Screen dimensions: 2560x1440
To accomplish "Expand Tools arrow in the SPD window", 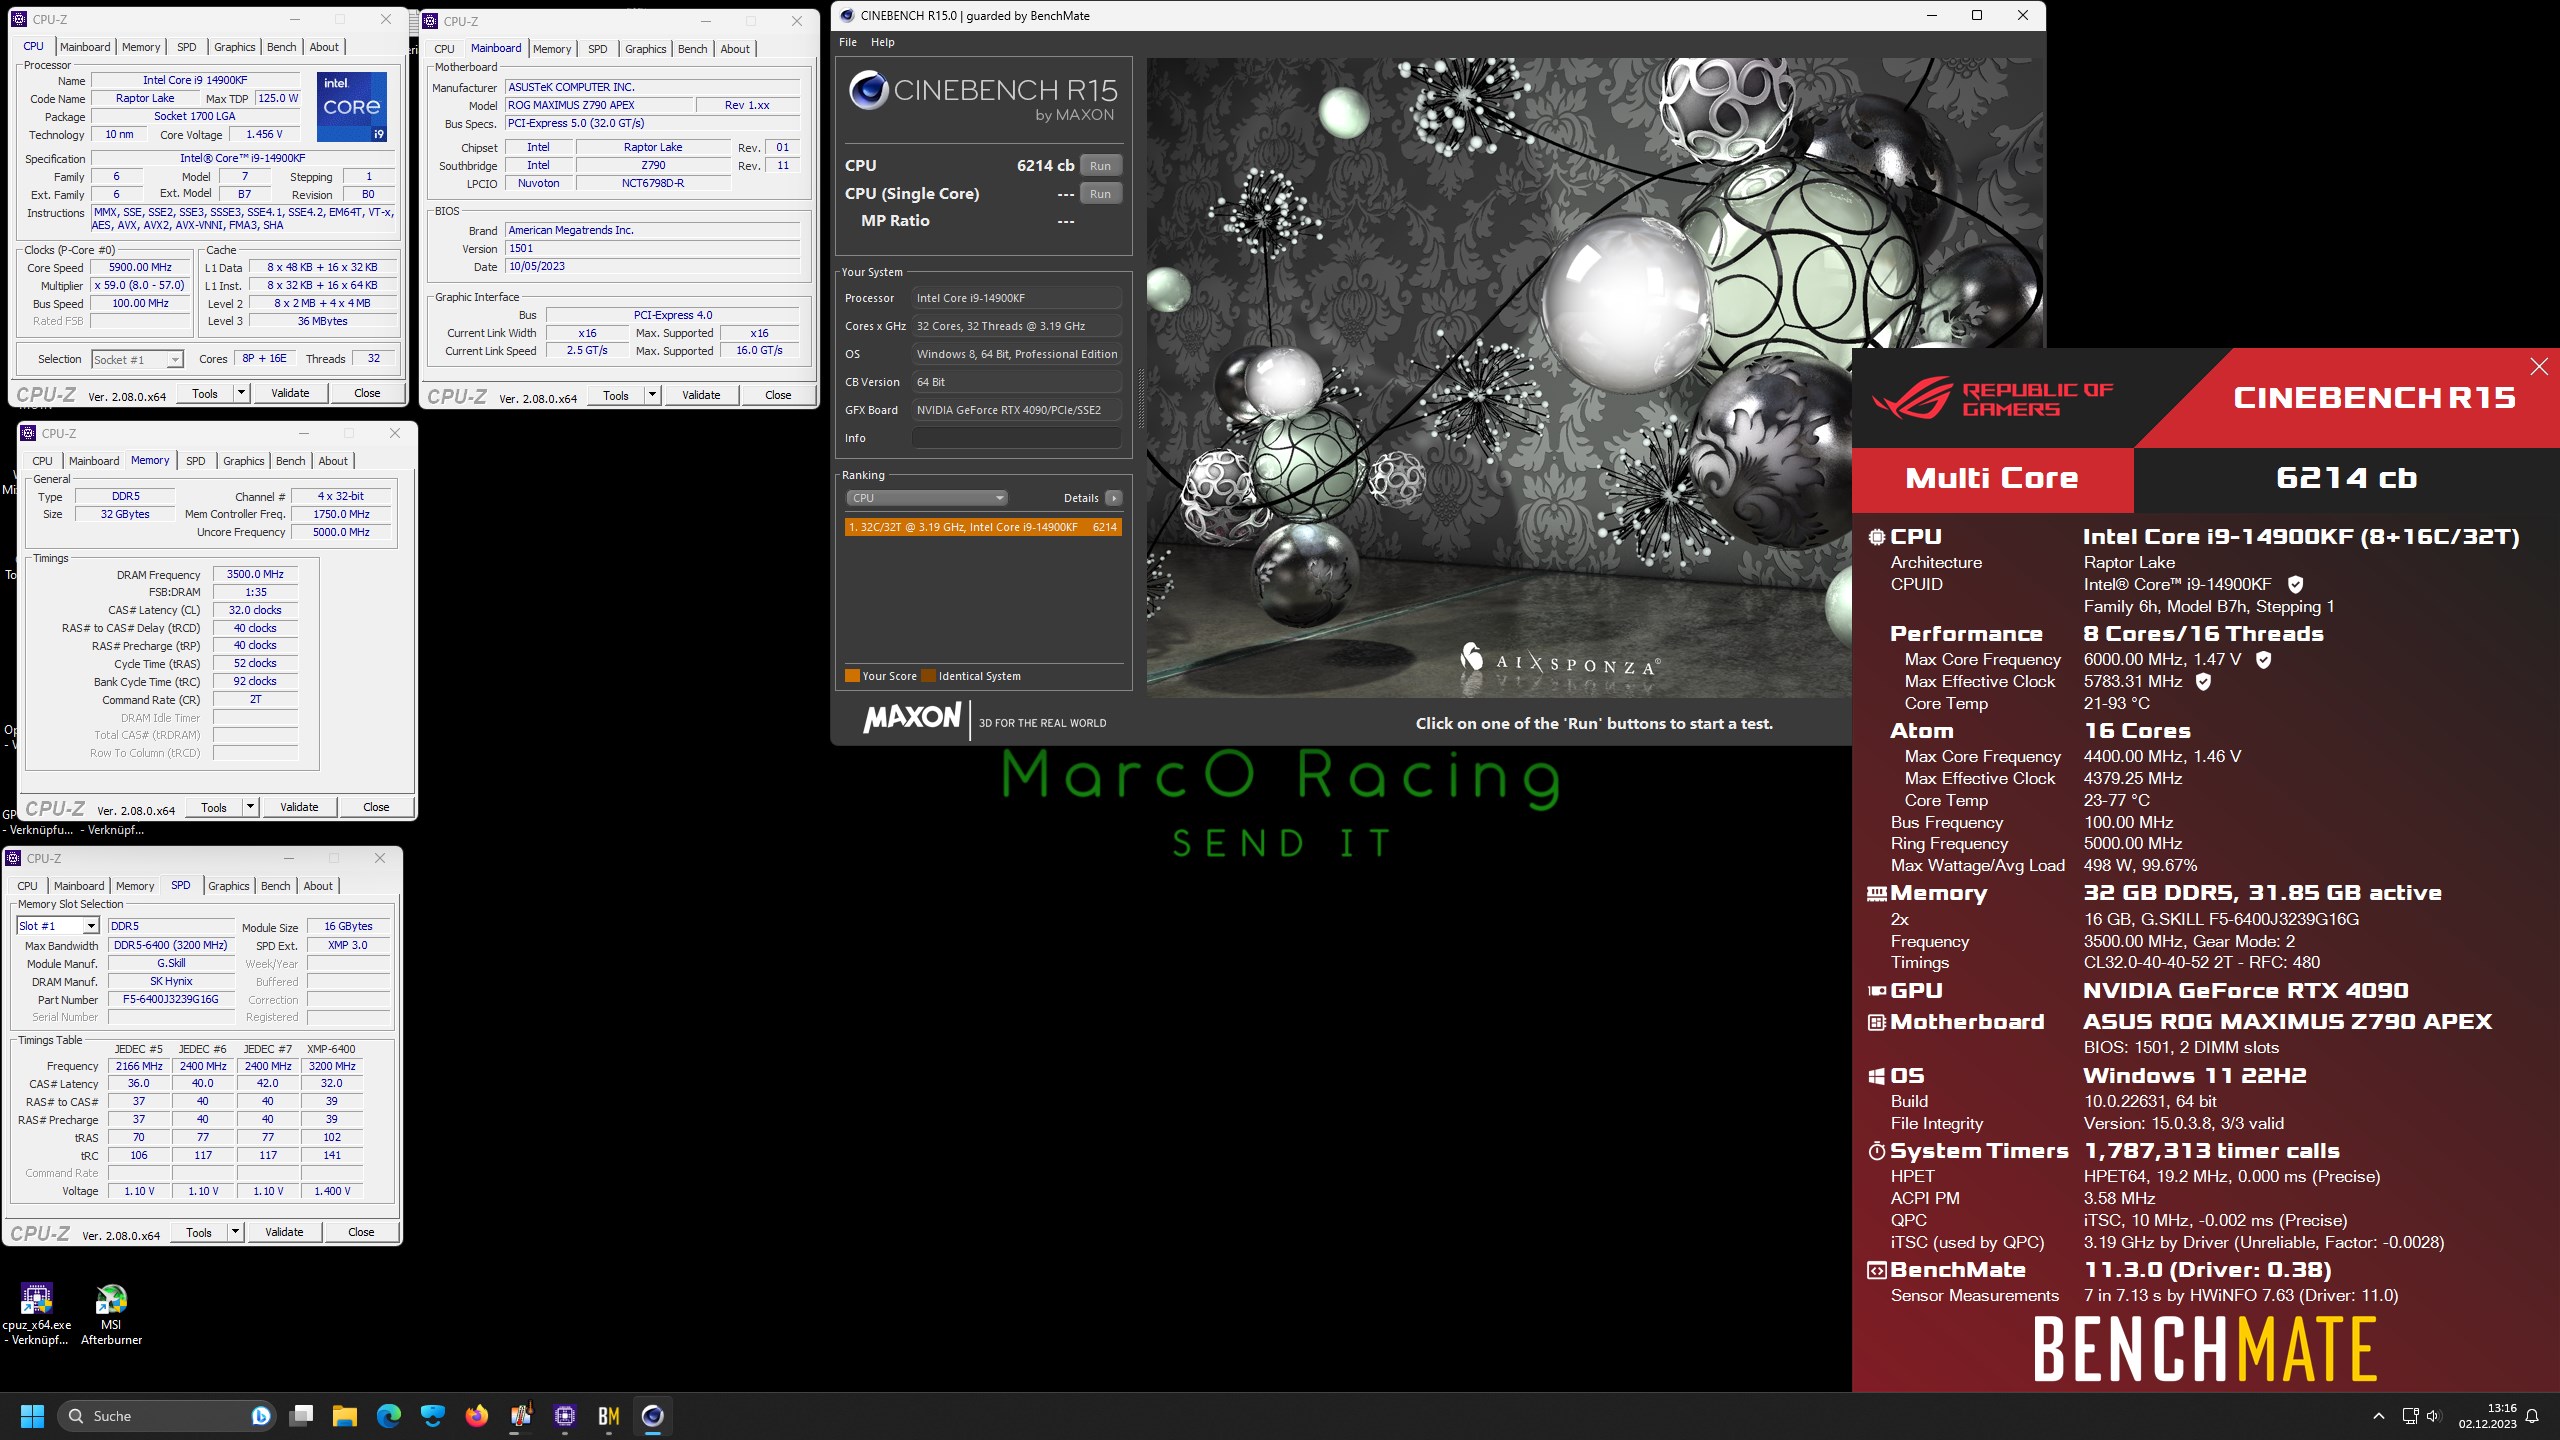I will point(235,1232).
